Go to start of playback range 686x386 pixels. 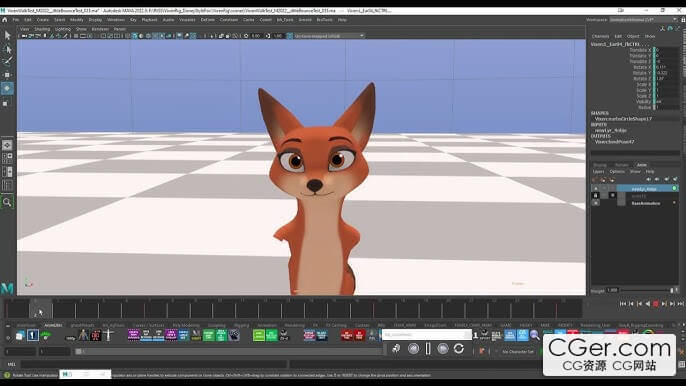(x=623, y=304)
